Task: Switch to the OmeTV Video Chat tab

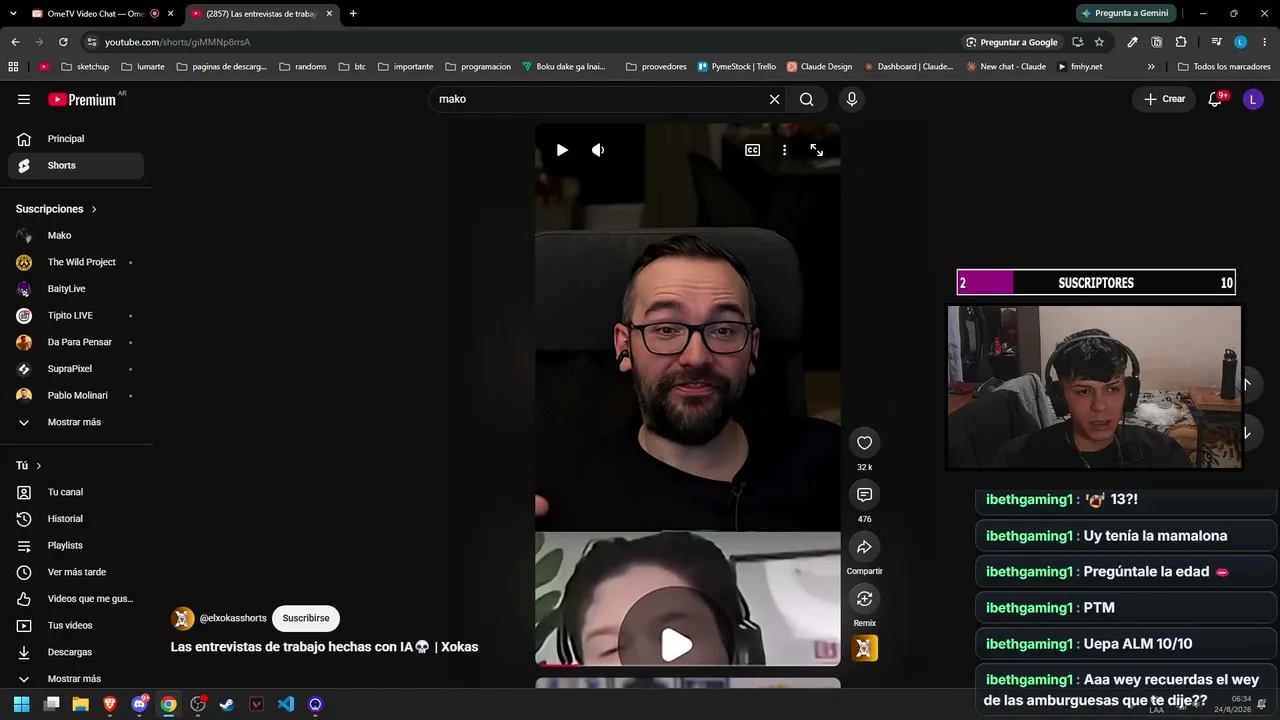Action: coord(95,14)
